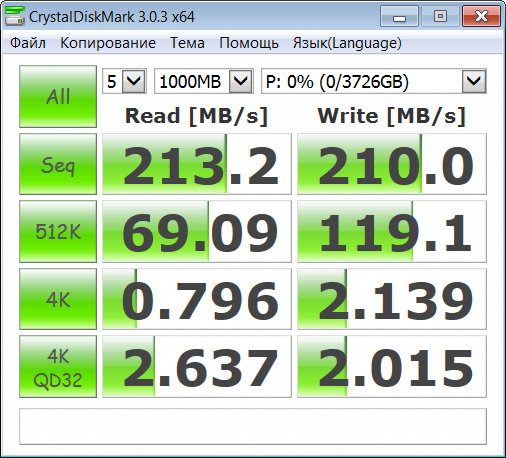Open the Файл menu
This screenshot has width=506, height=458.
[28, 43]
